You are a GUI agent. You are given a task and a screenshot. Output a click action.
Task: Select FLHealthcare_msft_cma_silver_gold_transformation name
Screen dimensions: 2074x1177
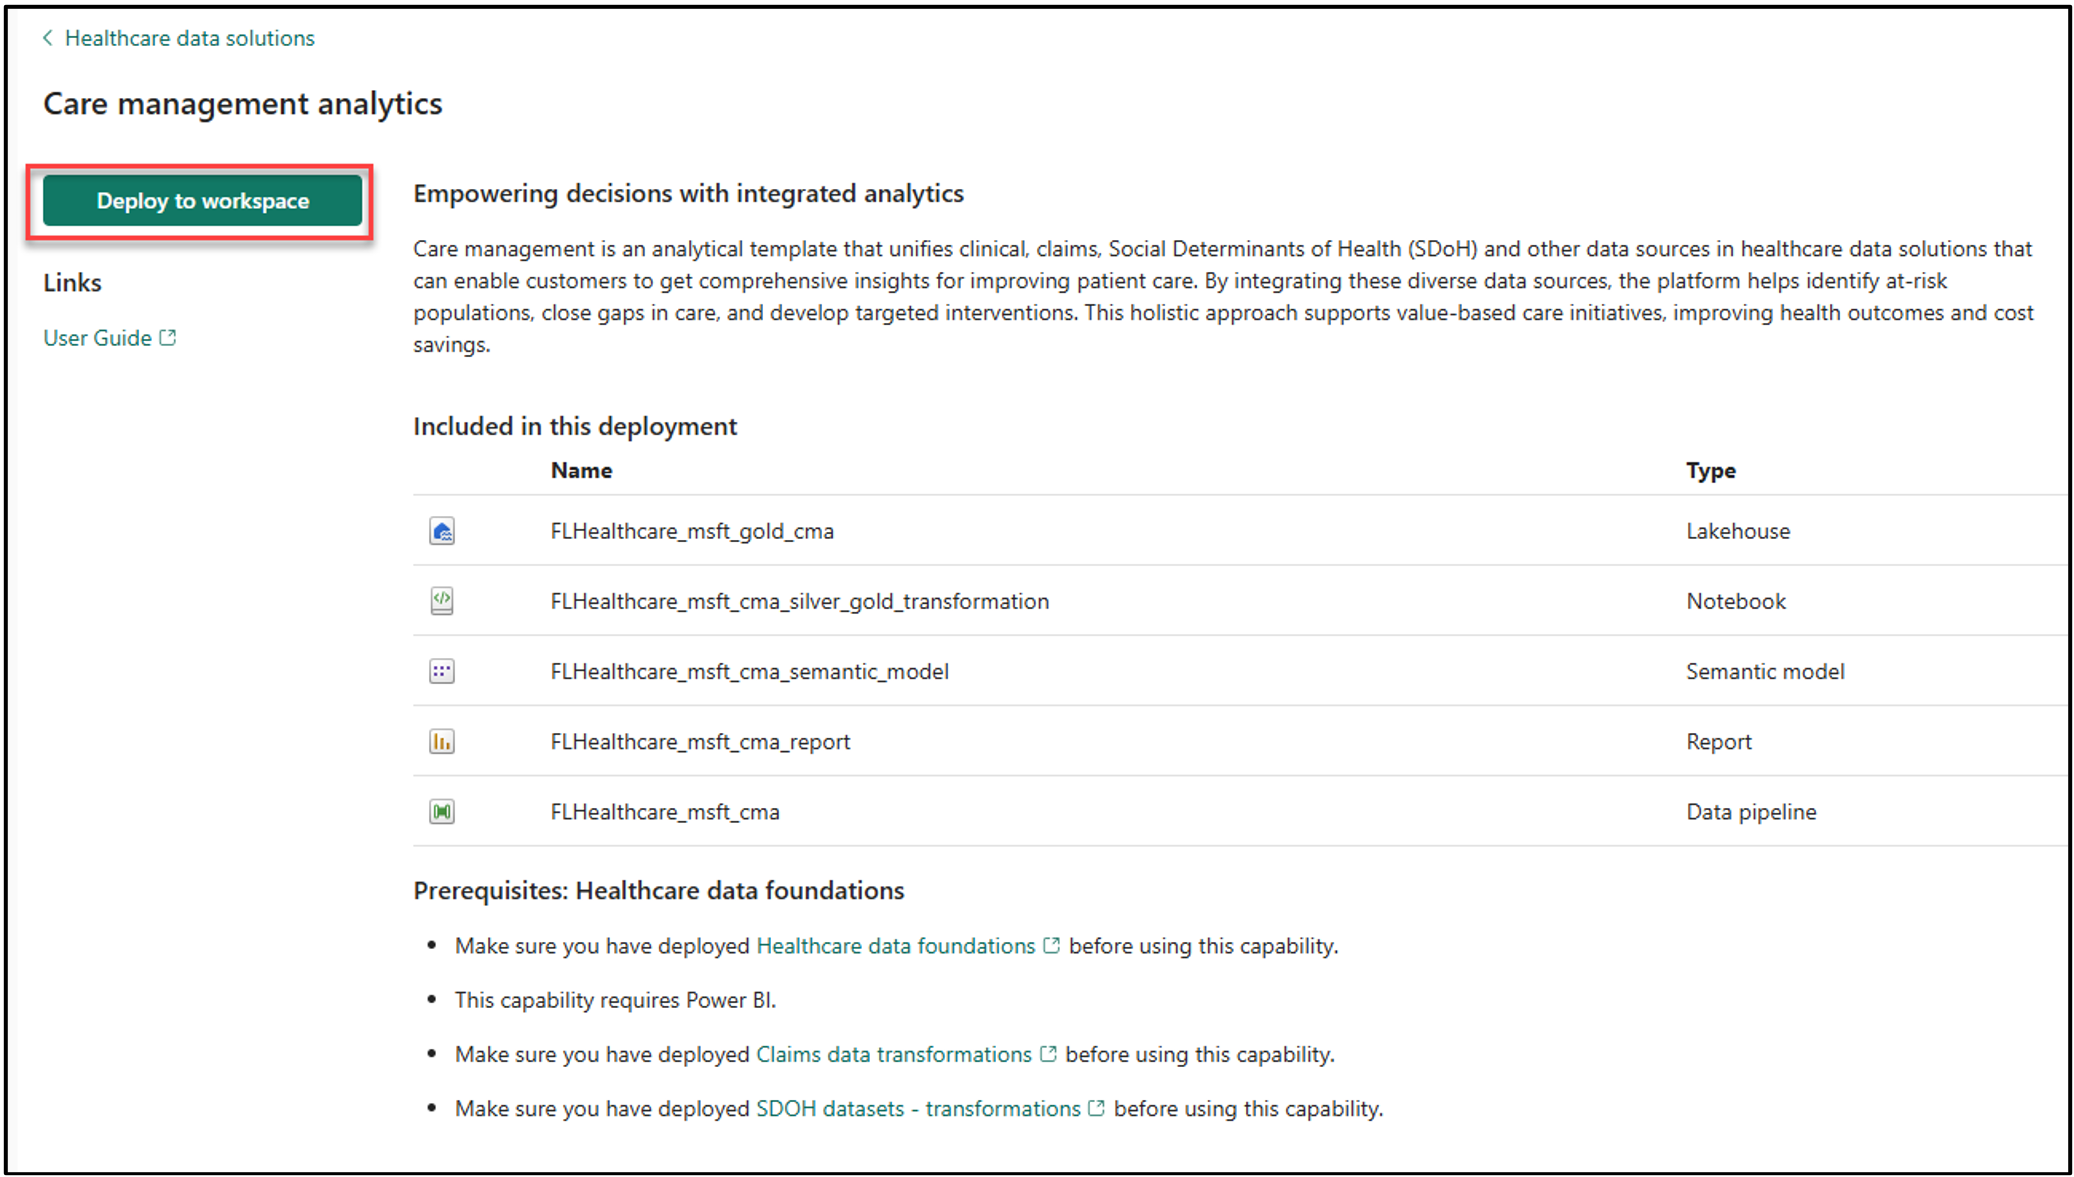pos(800,601)
